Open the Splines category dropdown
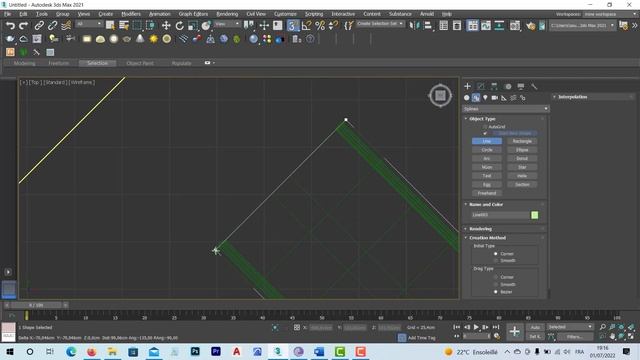The image size is (640, 360). pos(505,109)
